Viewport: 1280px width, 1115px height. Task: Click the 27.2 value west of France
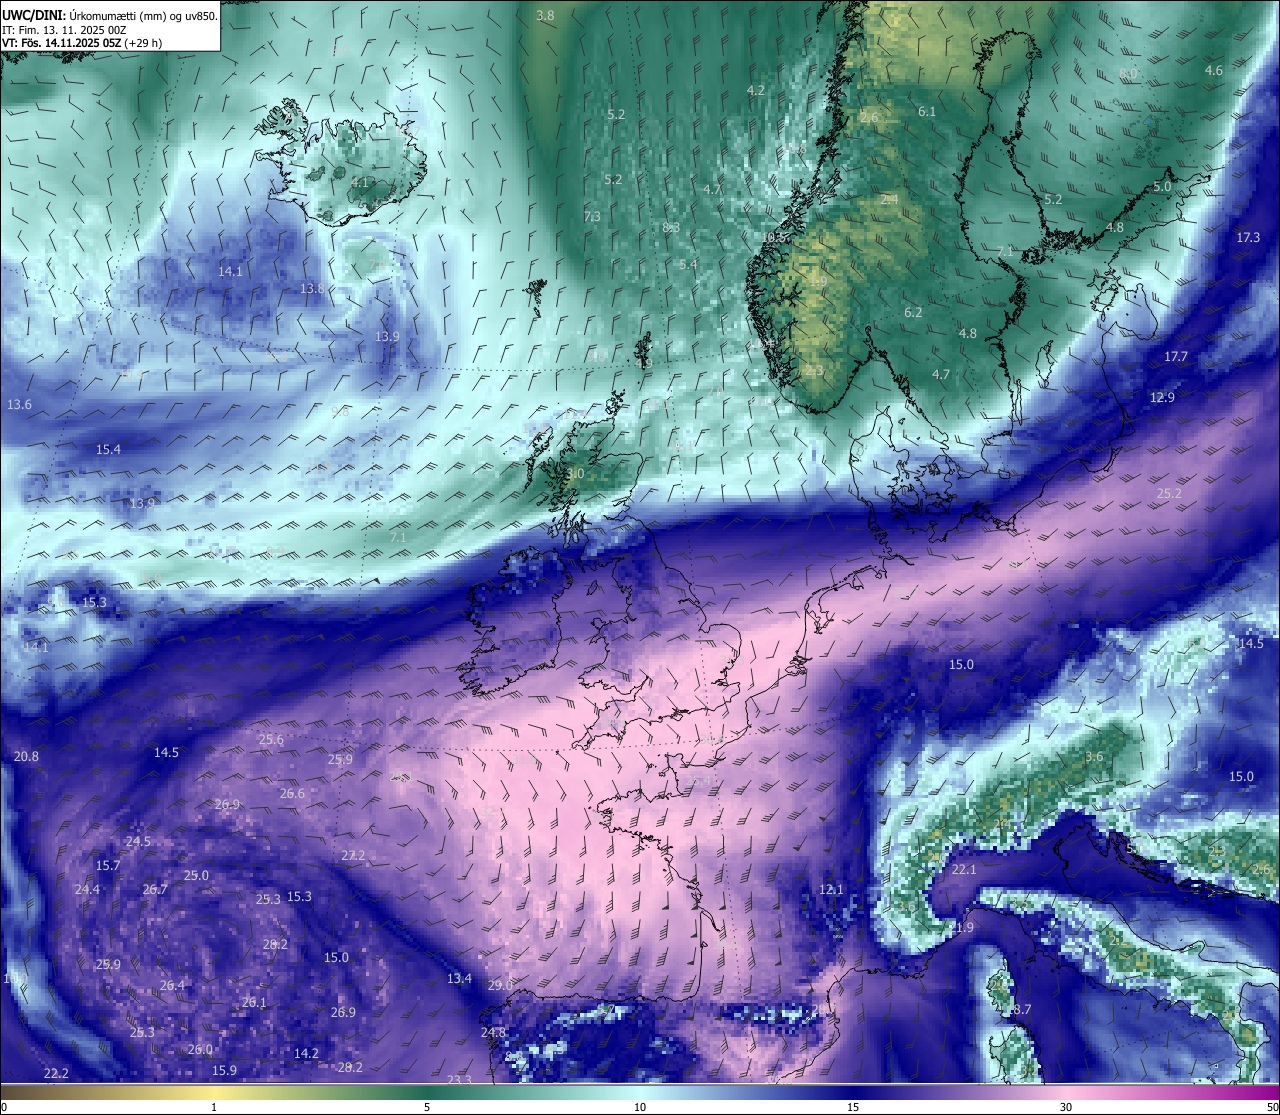click(x=353, y=856)
